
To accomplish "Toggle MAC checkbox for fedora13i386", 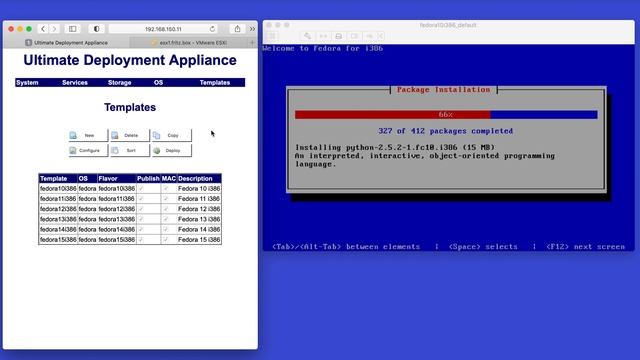I will (x=166, y=219).
